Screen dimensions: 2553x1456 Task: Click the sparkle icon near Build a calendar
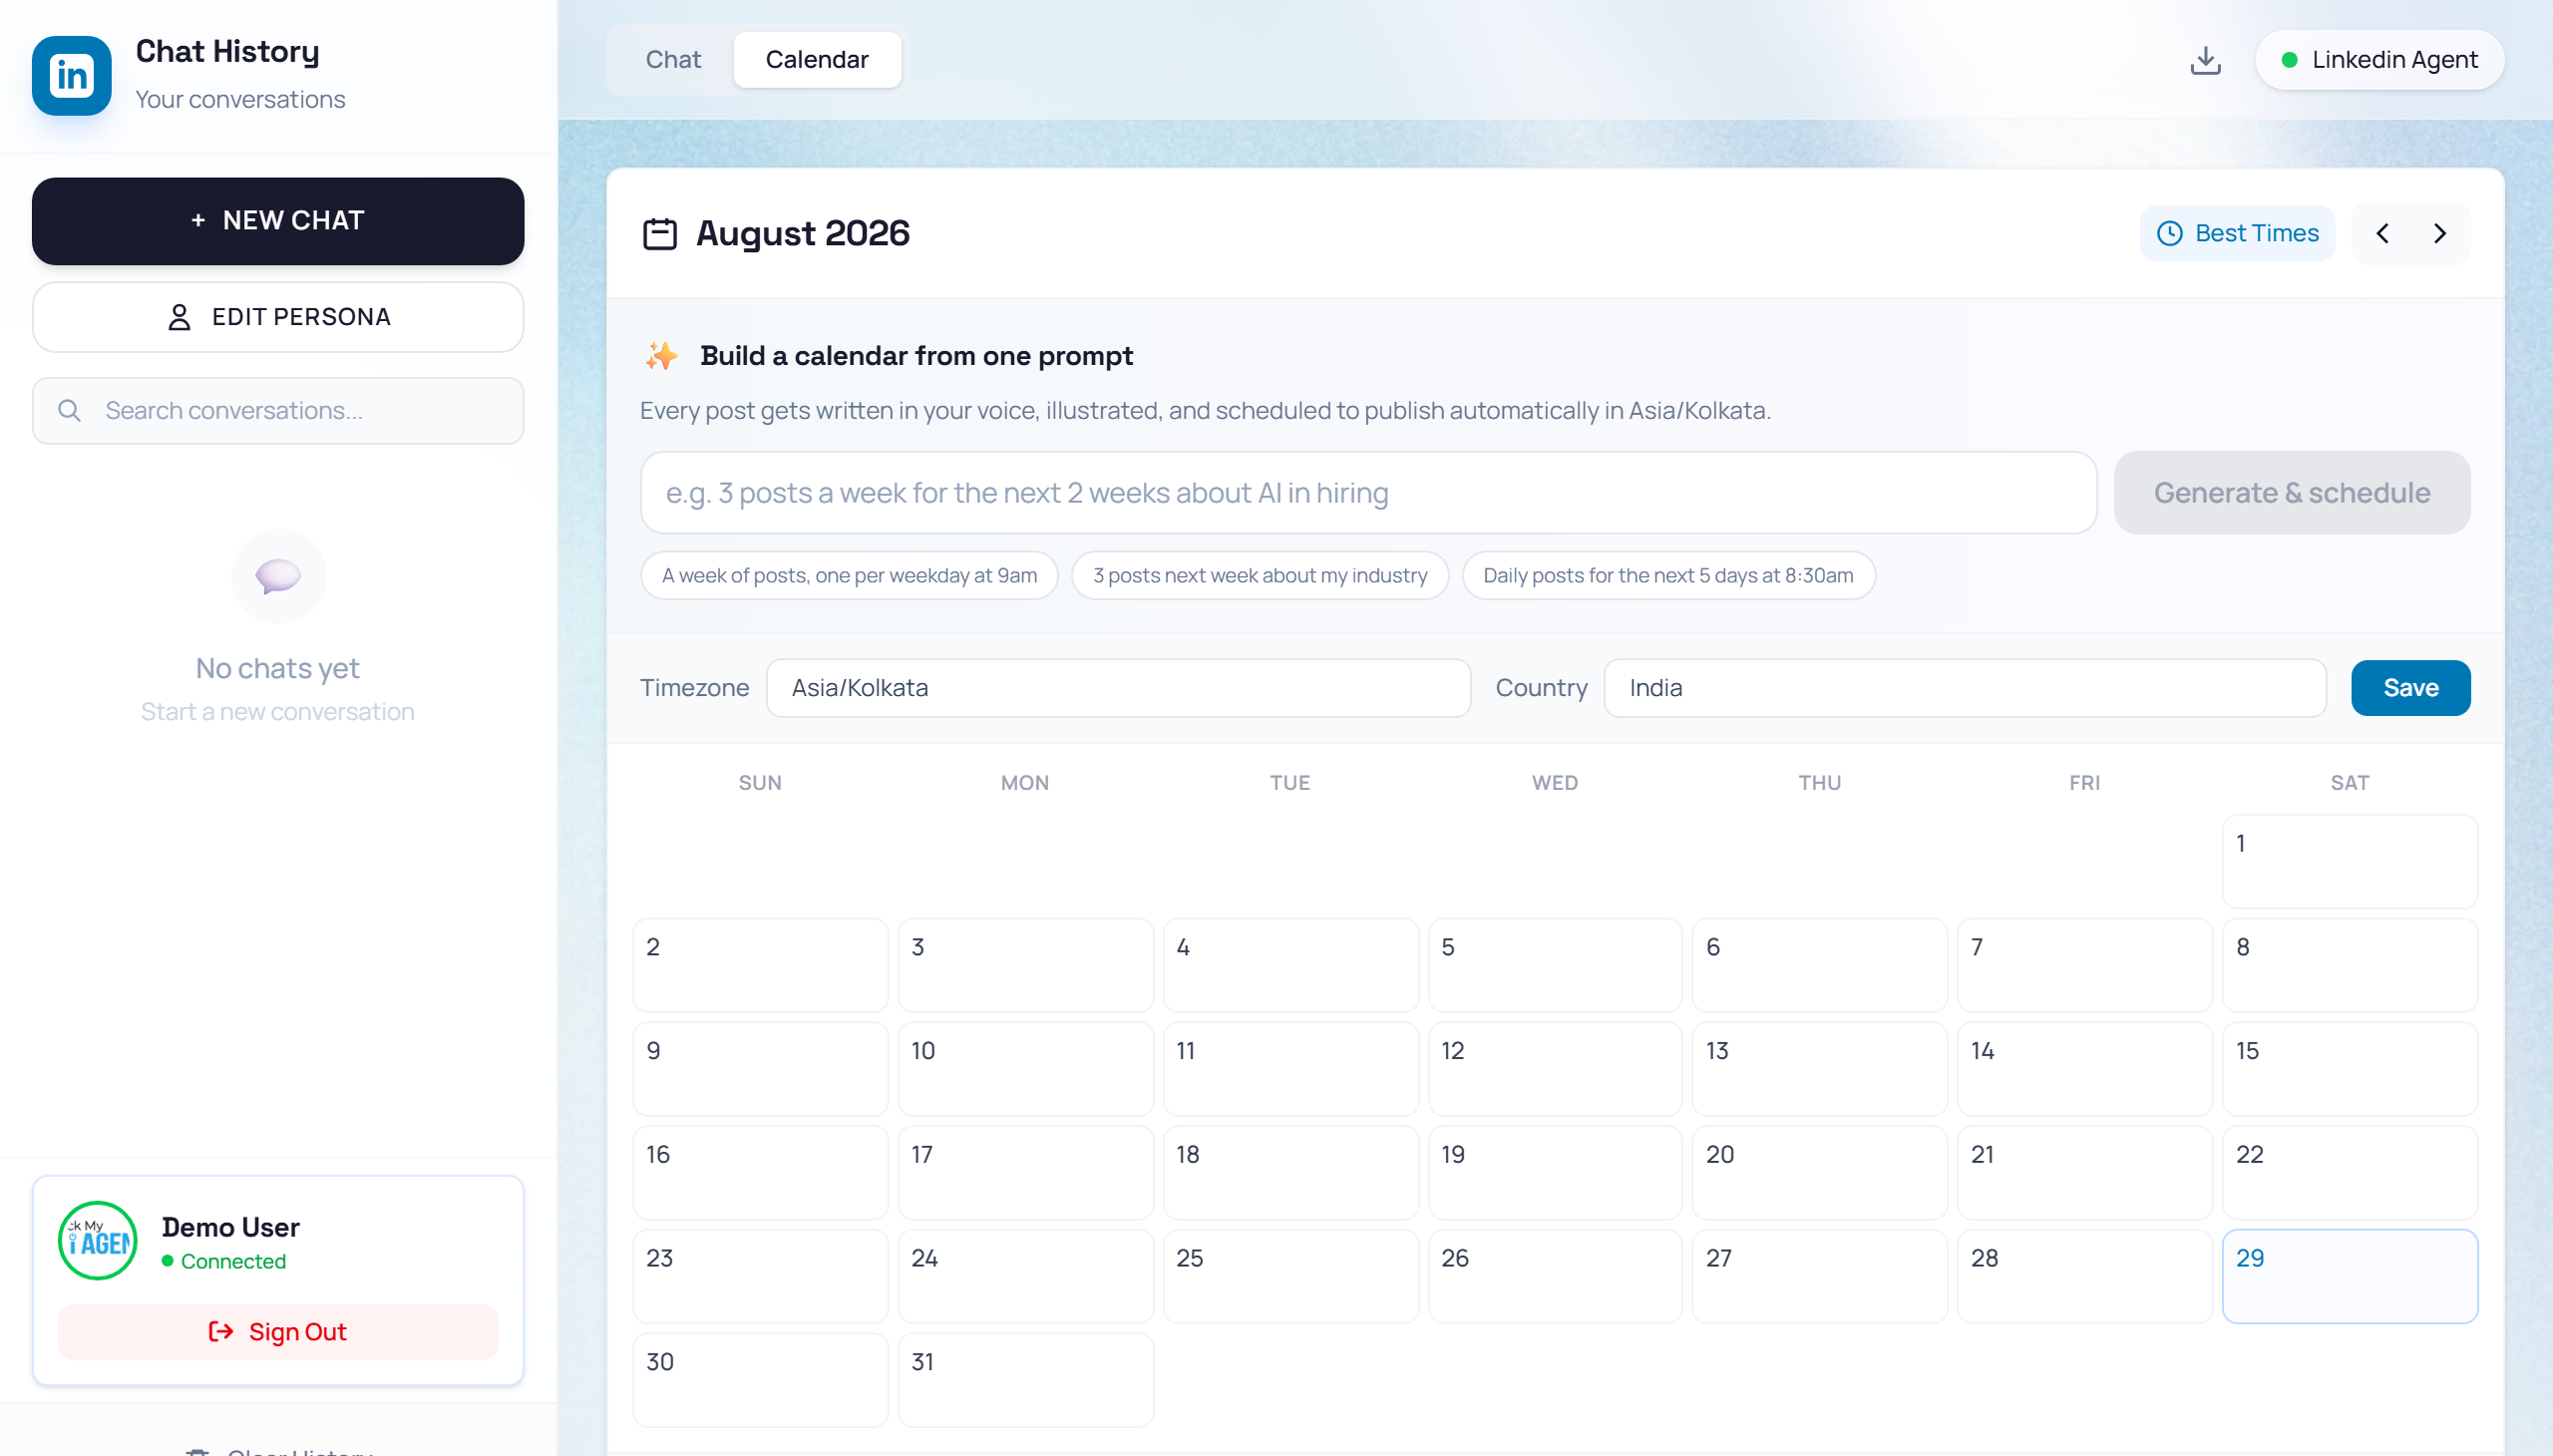click(660, 356)
